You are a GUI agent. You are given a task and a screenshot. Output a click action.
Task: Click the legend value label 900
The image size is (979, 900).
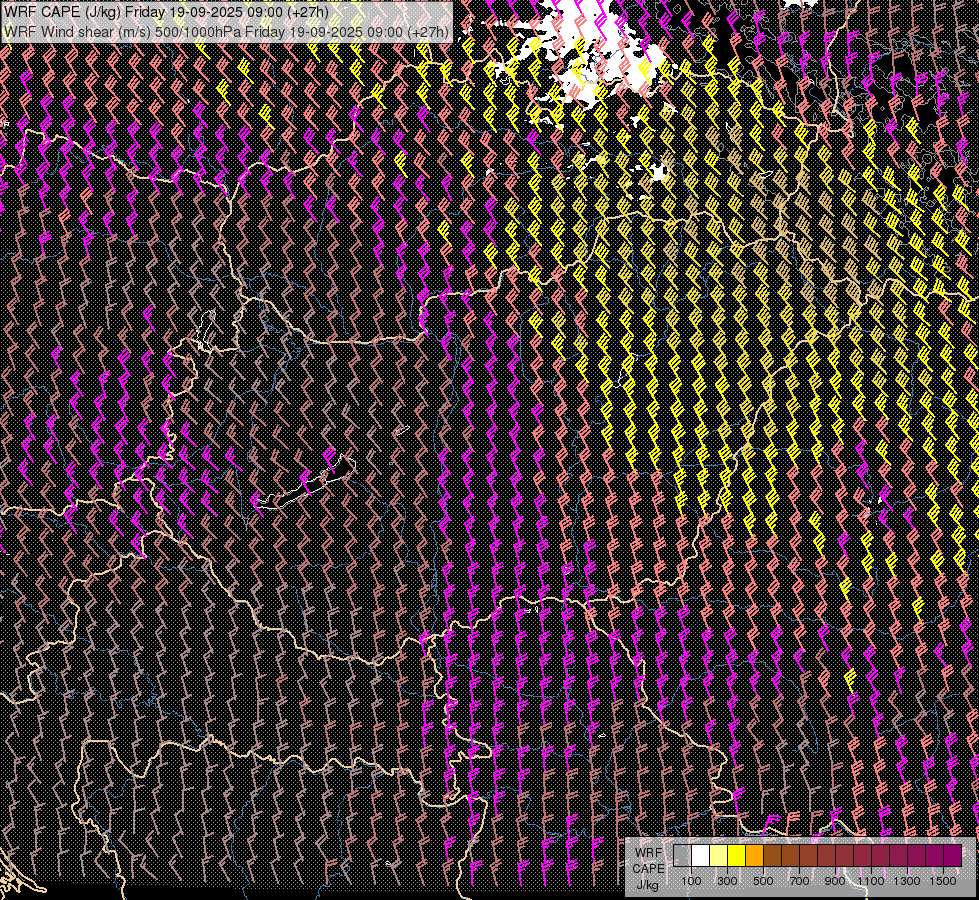(x=835, y=881)
